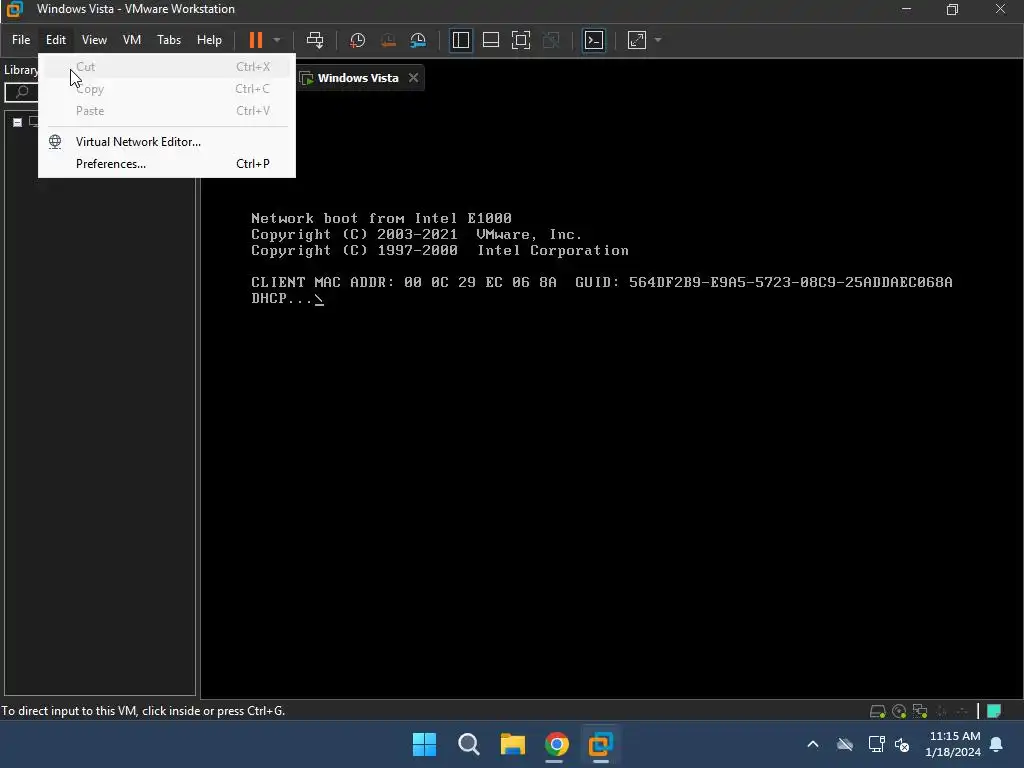Click the library search field
The width and height of the screenshot is (1024, 768).
tap(21, 92)
